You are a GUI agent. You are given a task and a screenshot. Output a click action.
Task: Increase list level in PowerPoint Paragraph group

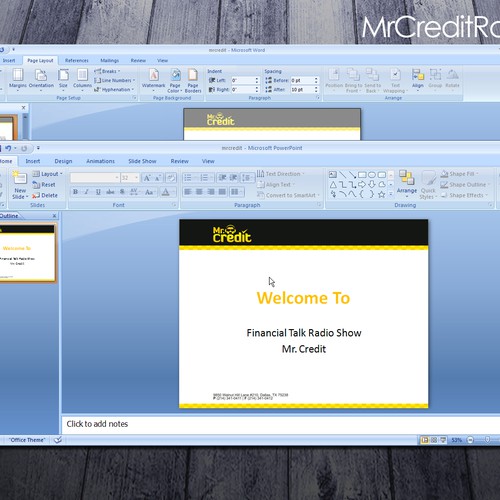pos(234,178)
